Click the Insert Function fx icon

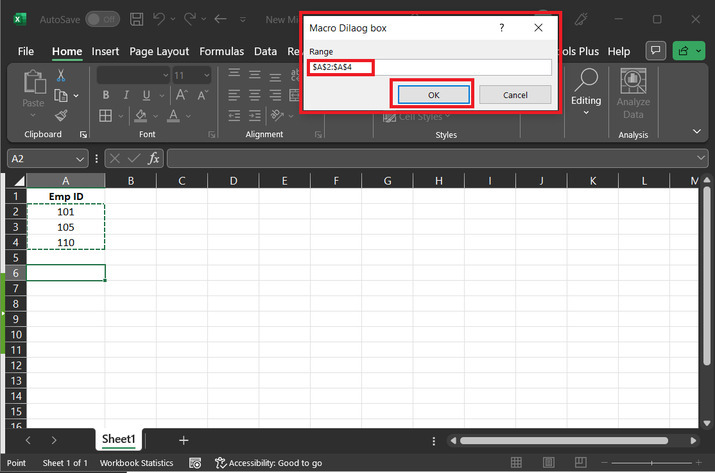154,158
